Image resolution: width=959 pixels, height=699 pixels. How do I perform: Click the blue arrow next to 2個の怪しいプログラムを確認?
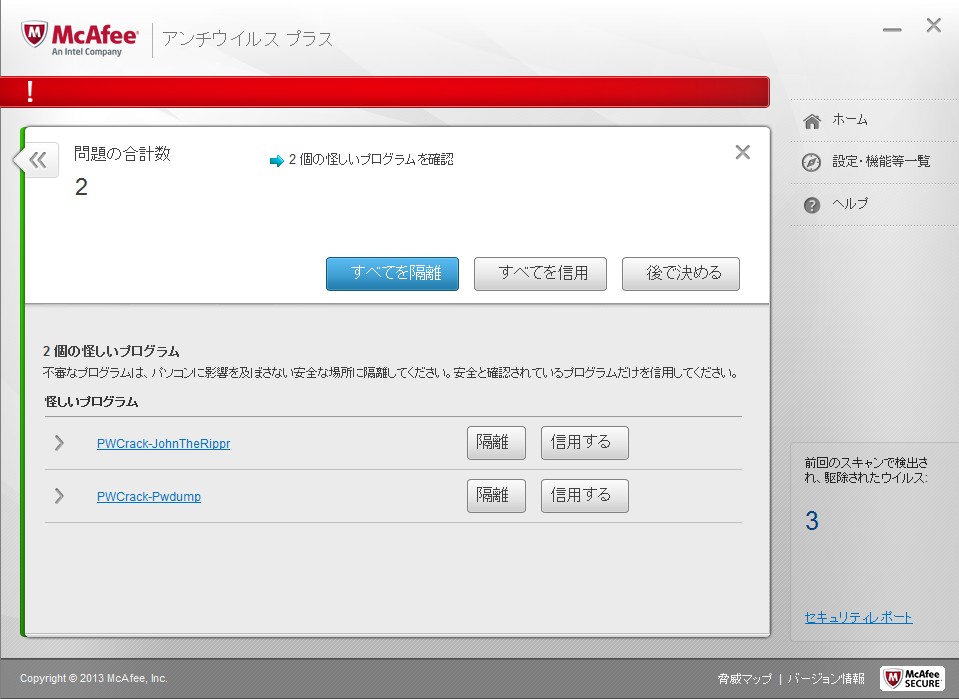point(277,160)
